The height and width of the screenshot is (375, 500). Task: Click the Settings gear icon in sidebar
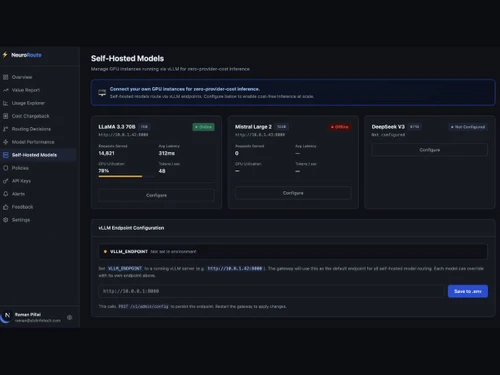click(x=5, y=220)
